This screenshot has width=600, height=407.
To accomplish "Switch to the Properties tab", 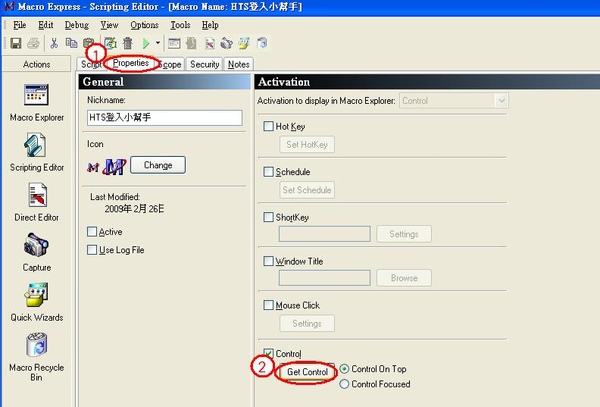I will (131, 63).
